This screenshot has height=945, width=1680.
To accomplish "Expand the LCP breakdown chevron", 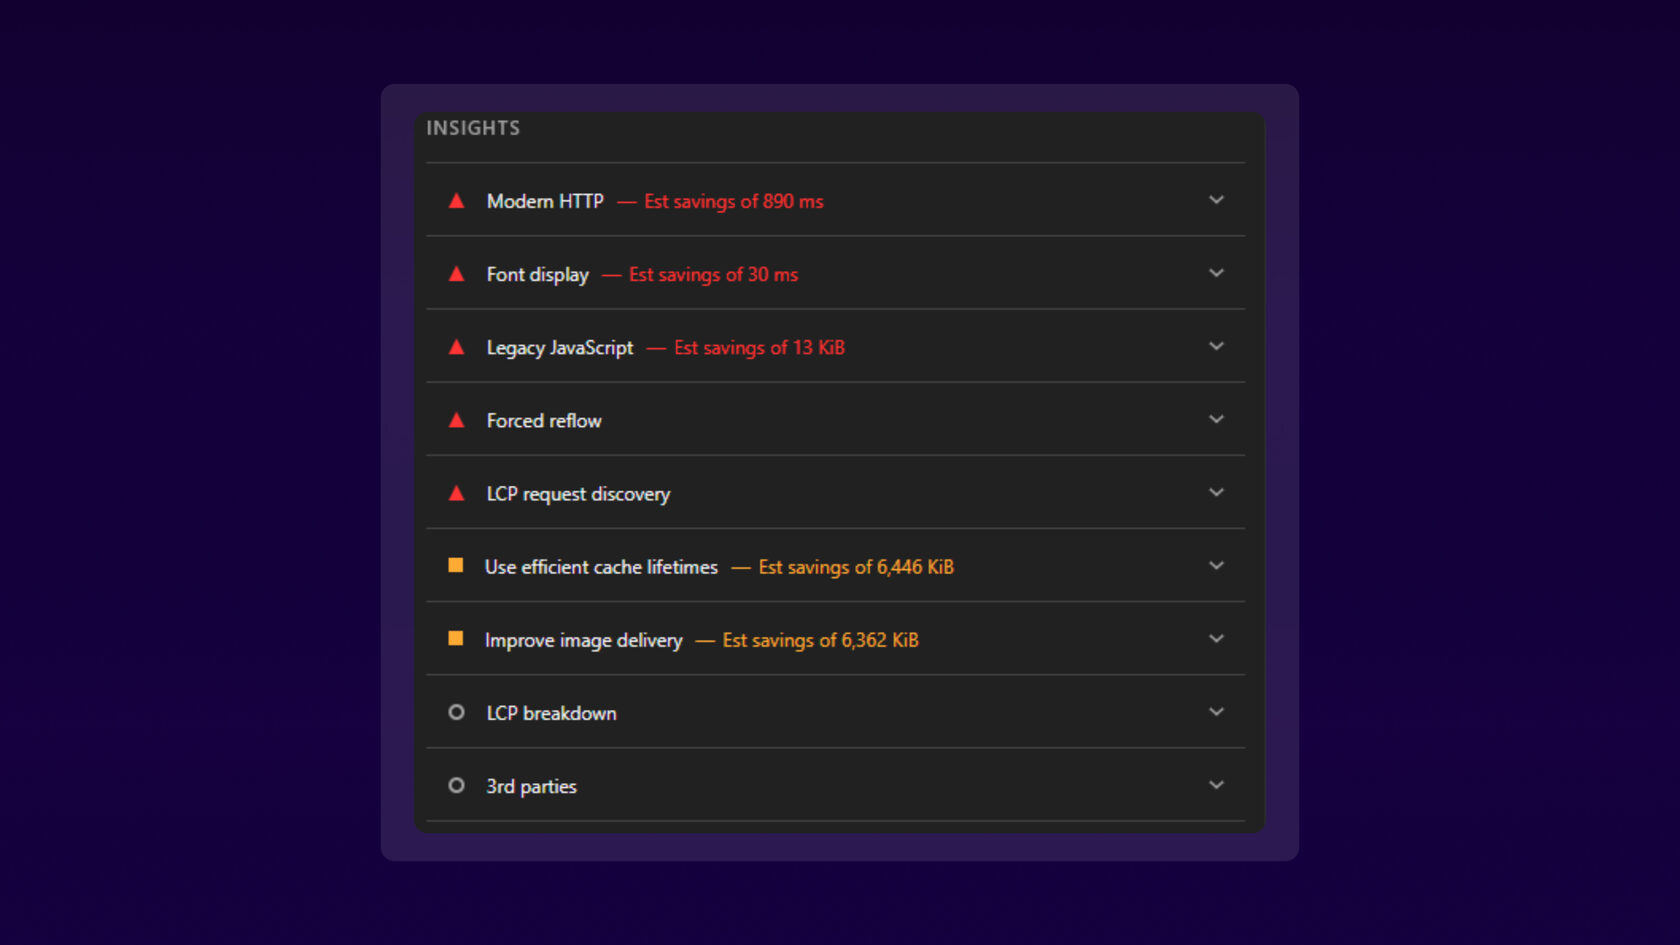I will click(x=1216, y=712).
